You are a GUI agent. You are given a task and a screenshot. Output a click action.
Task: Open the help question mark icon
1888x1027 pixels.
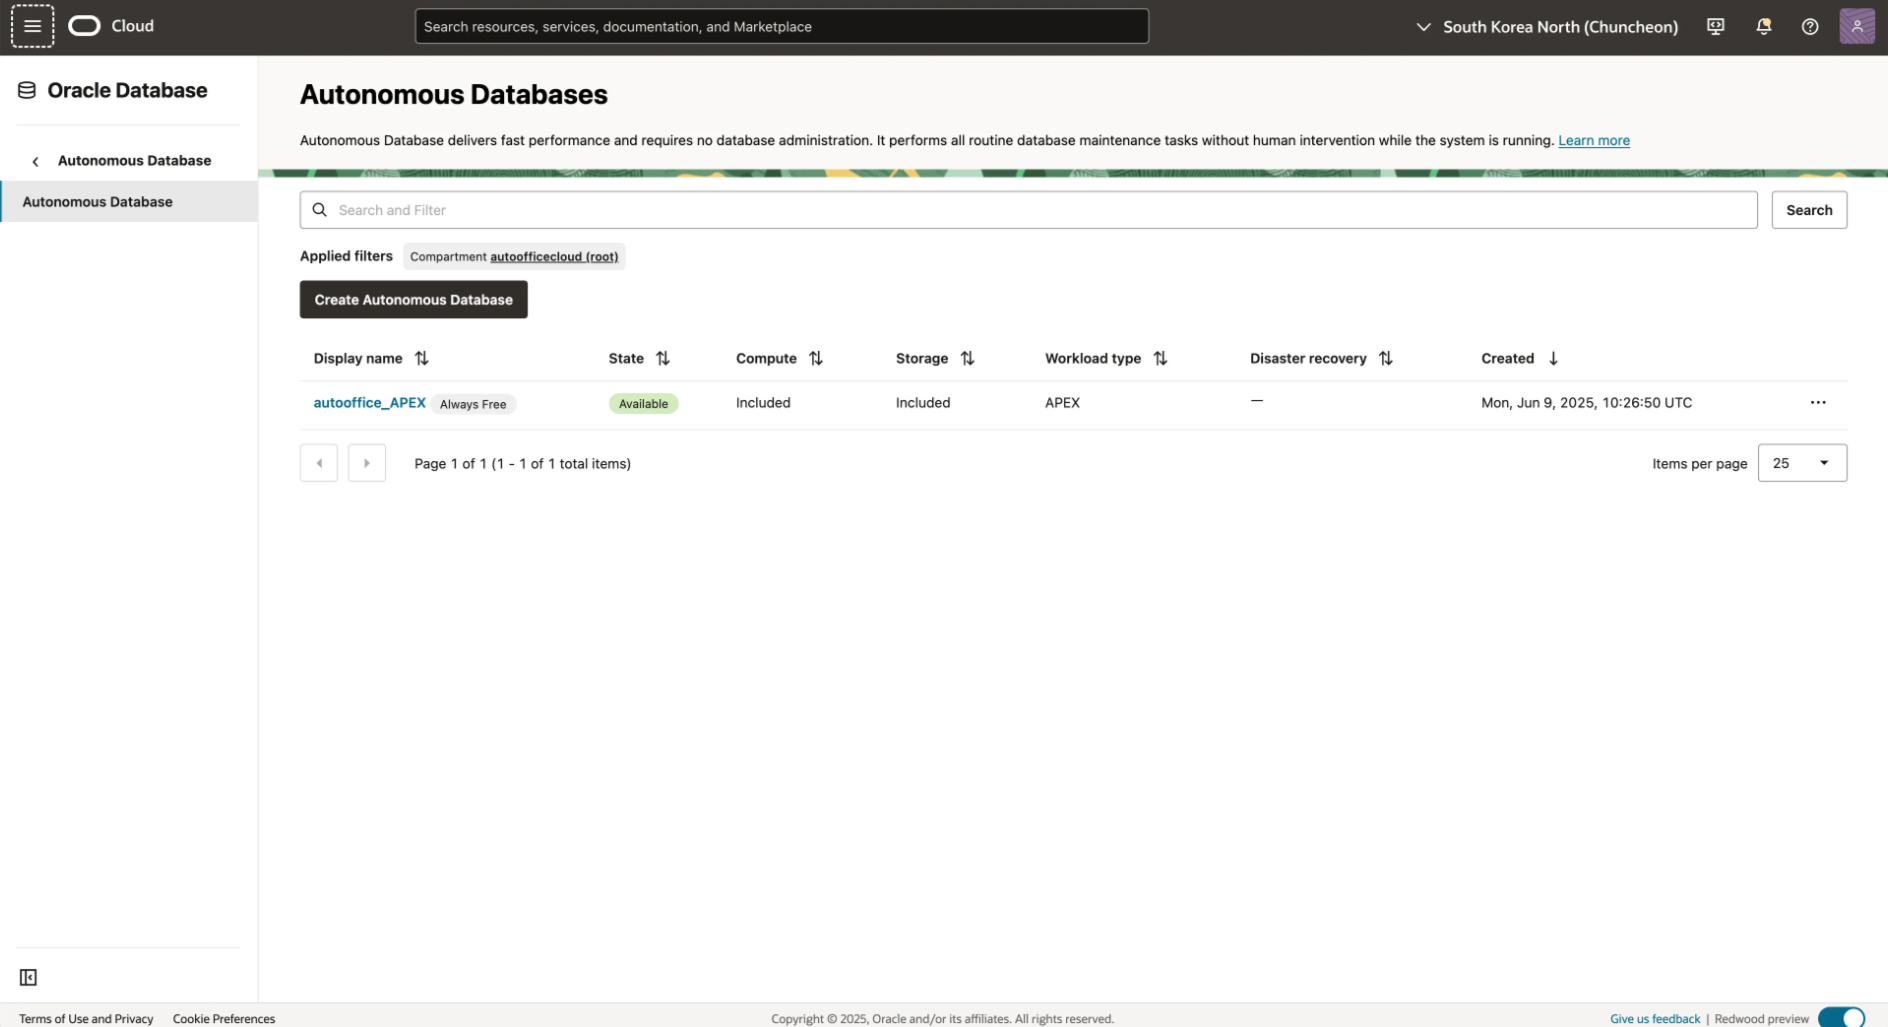point(1810,27)
